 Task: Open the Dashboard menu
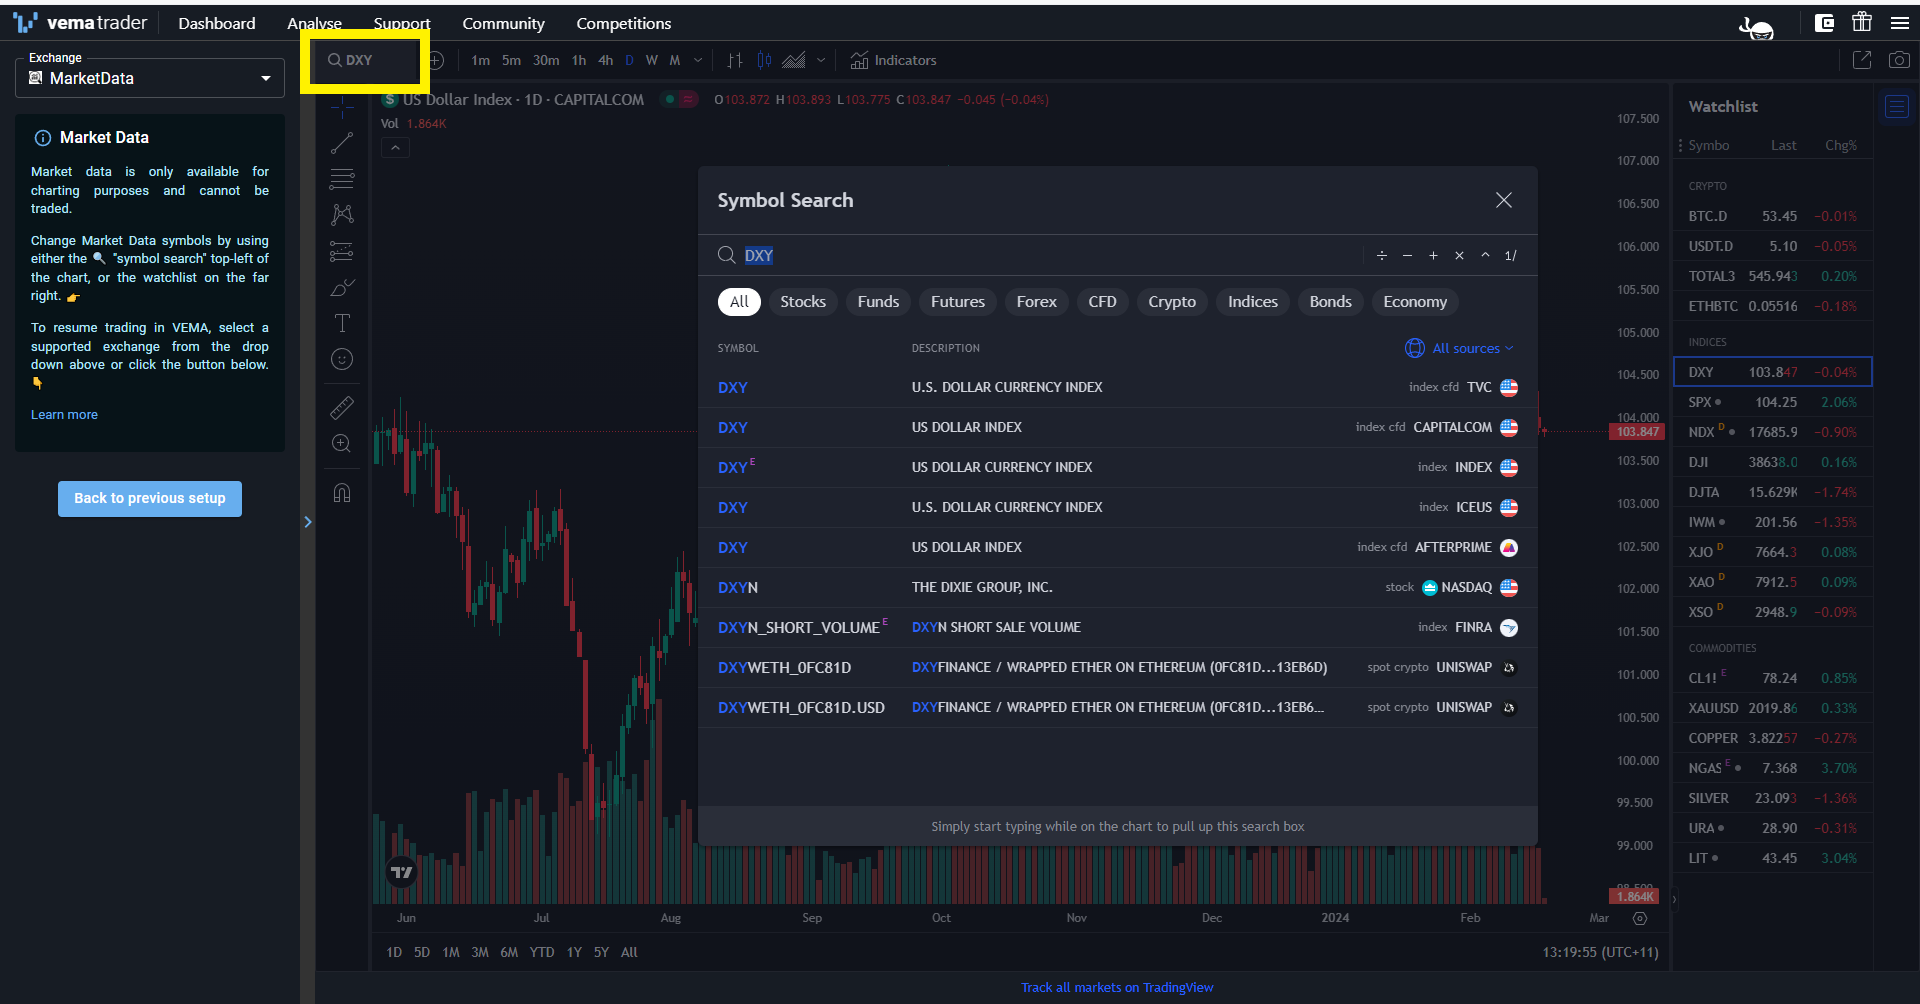[x=217, y=23]
